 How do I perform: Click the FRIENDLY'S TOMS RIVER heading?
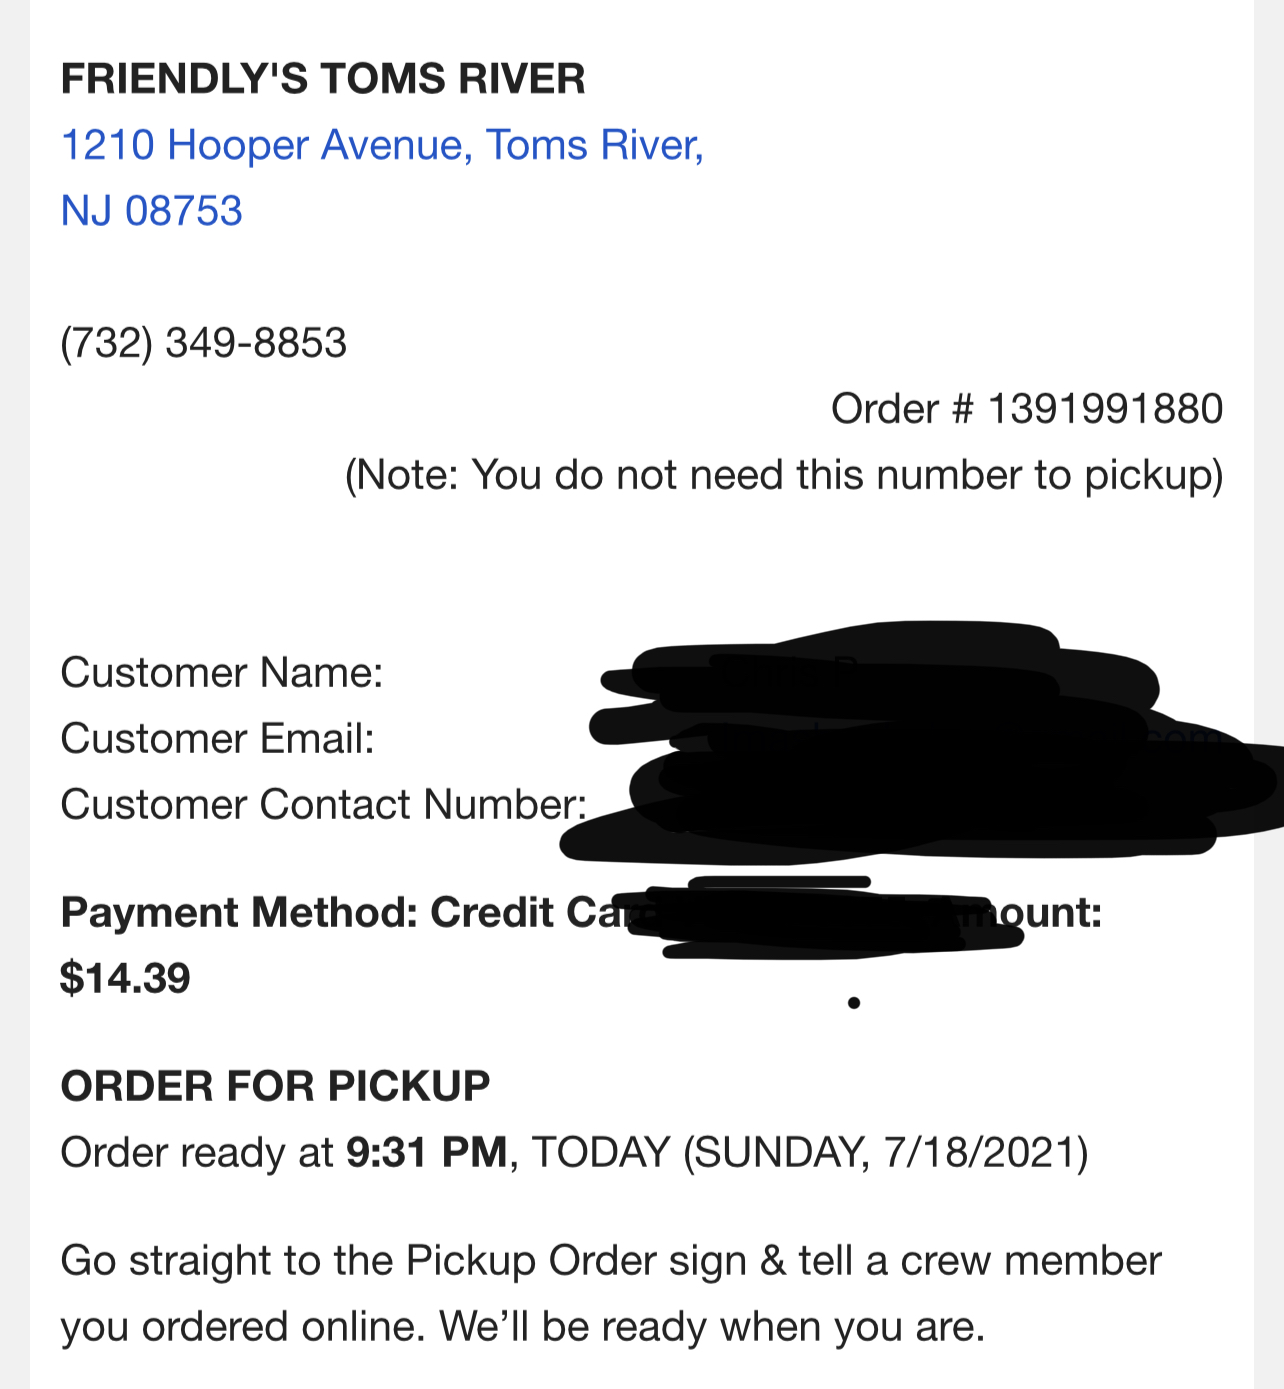tap(323, 79)
